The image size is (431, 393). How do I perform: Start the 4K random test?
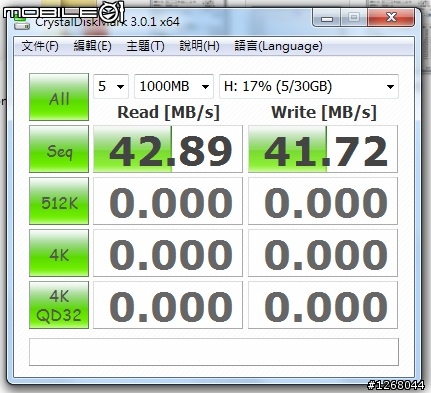[59, 253]
